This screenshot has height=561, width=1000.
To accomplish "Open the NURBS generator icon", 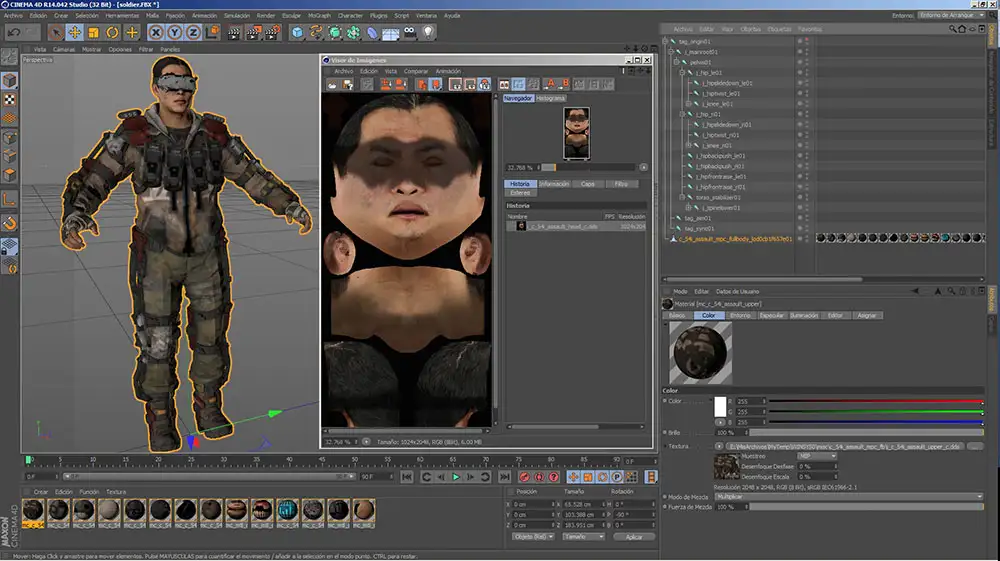I will (335, 32).
